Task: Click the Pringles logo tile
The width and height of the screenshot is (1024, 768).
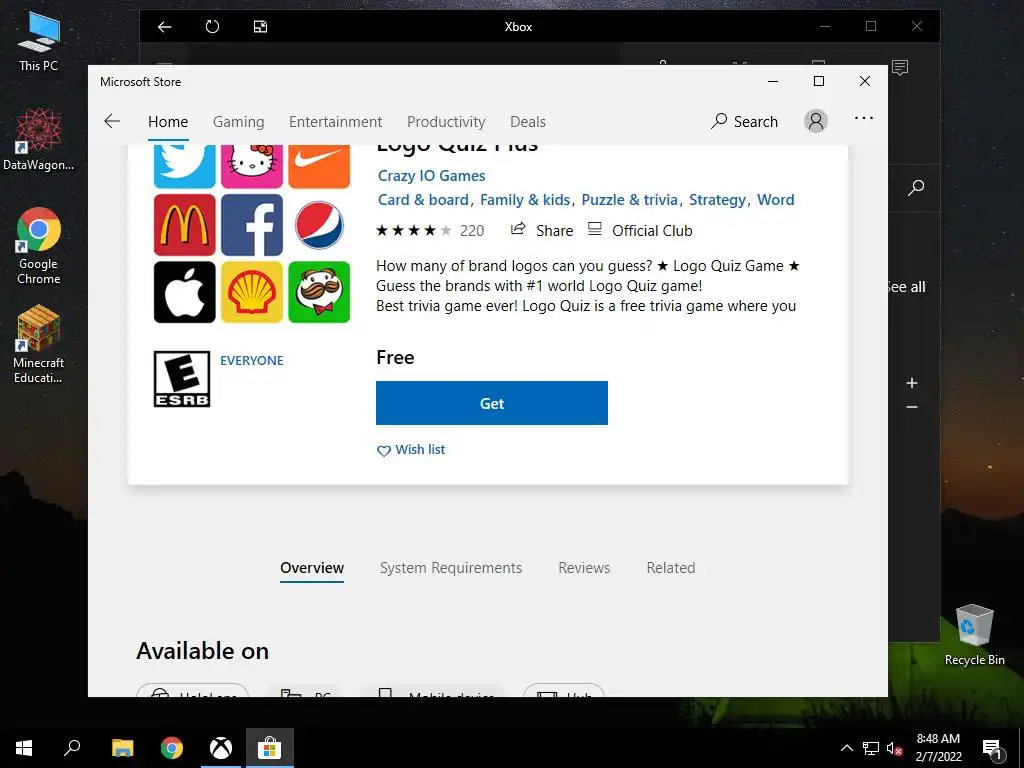Action: coord(319,292)
